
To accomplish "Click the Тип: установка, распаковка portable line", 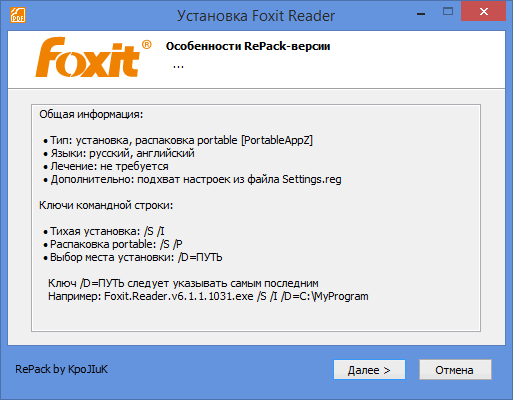I will (178, 140).
